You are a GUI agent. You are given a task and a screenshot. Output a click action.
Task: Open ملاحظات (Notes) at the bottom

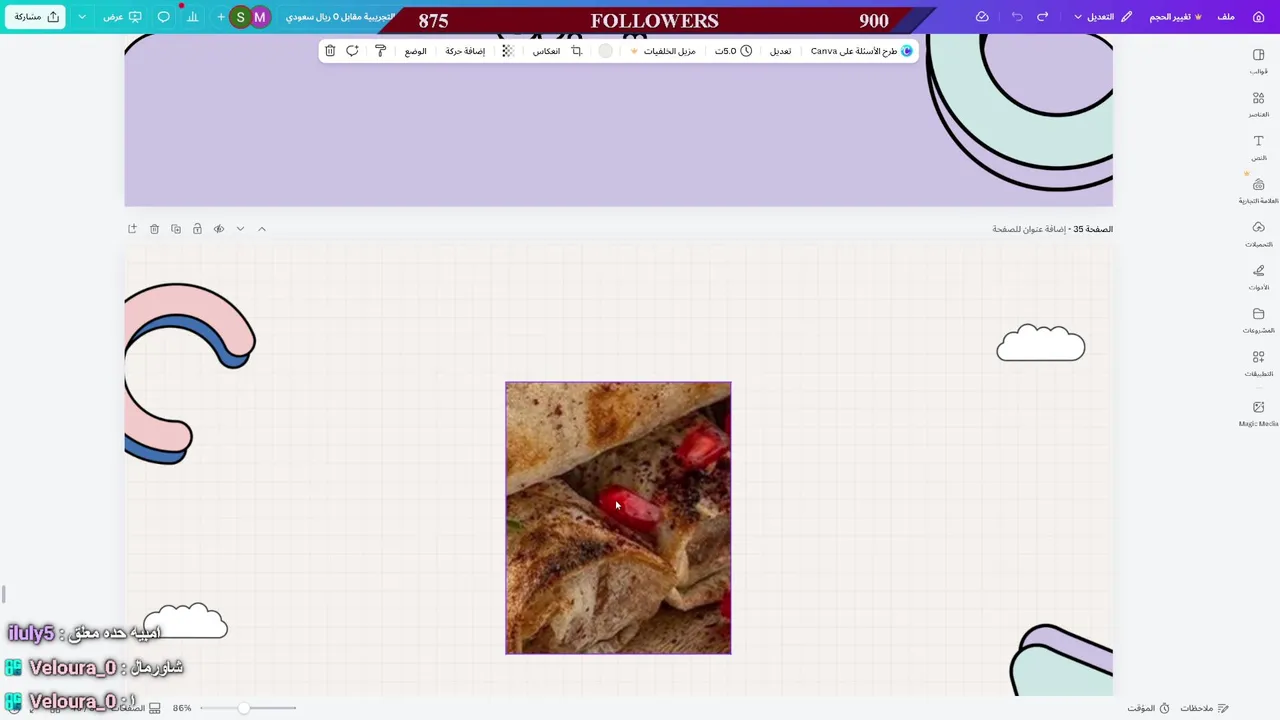1204,708
